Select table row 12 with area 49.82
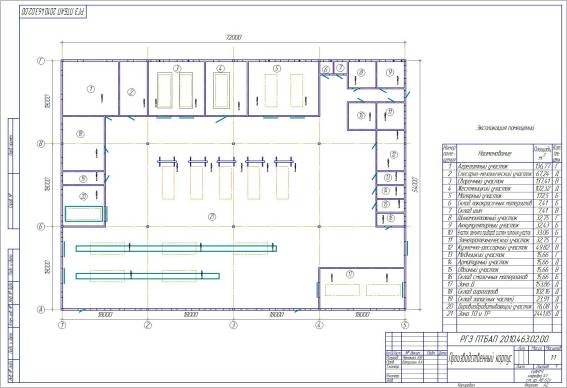Viewport: 567px width, 388px height. click(x=502, y=247)
